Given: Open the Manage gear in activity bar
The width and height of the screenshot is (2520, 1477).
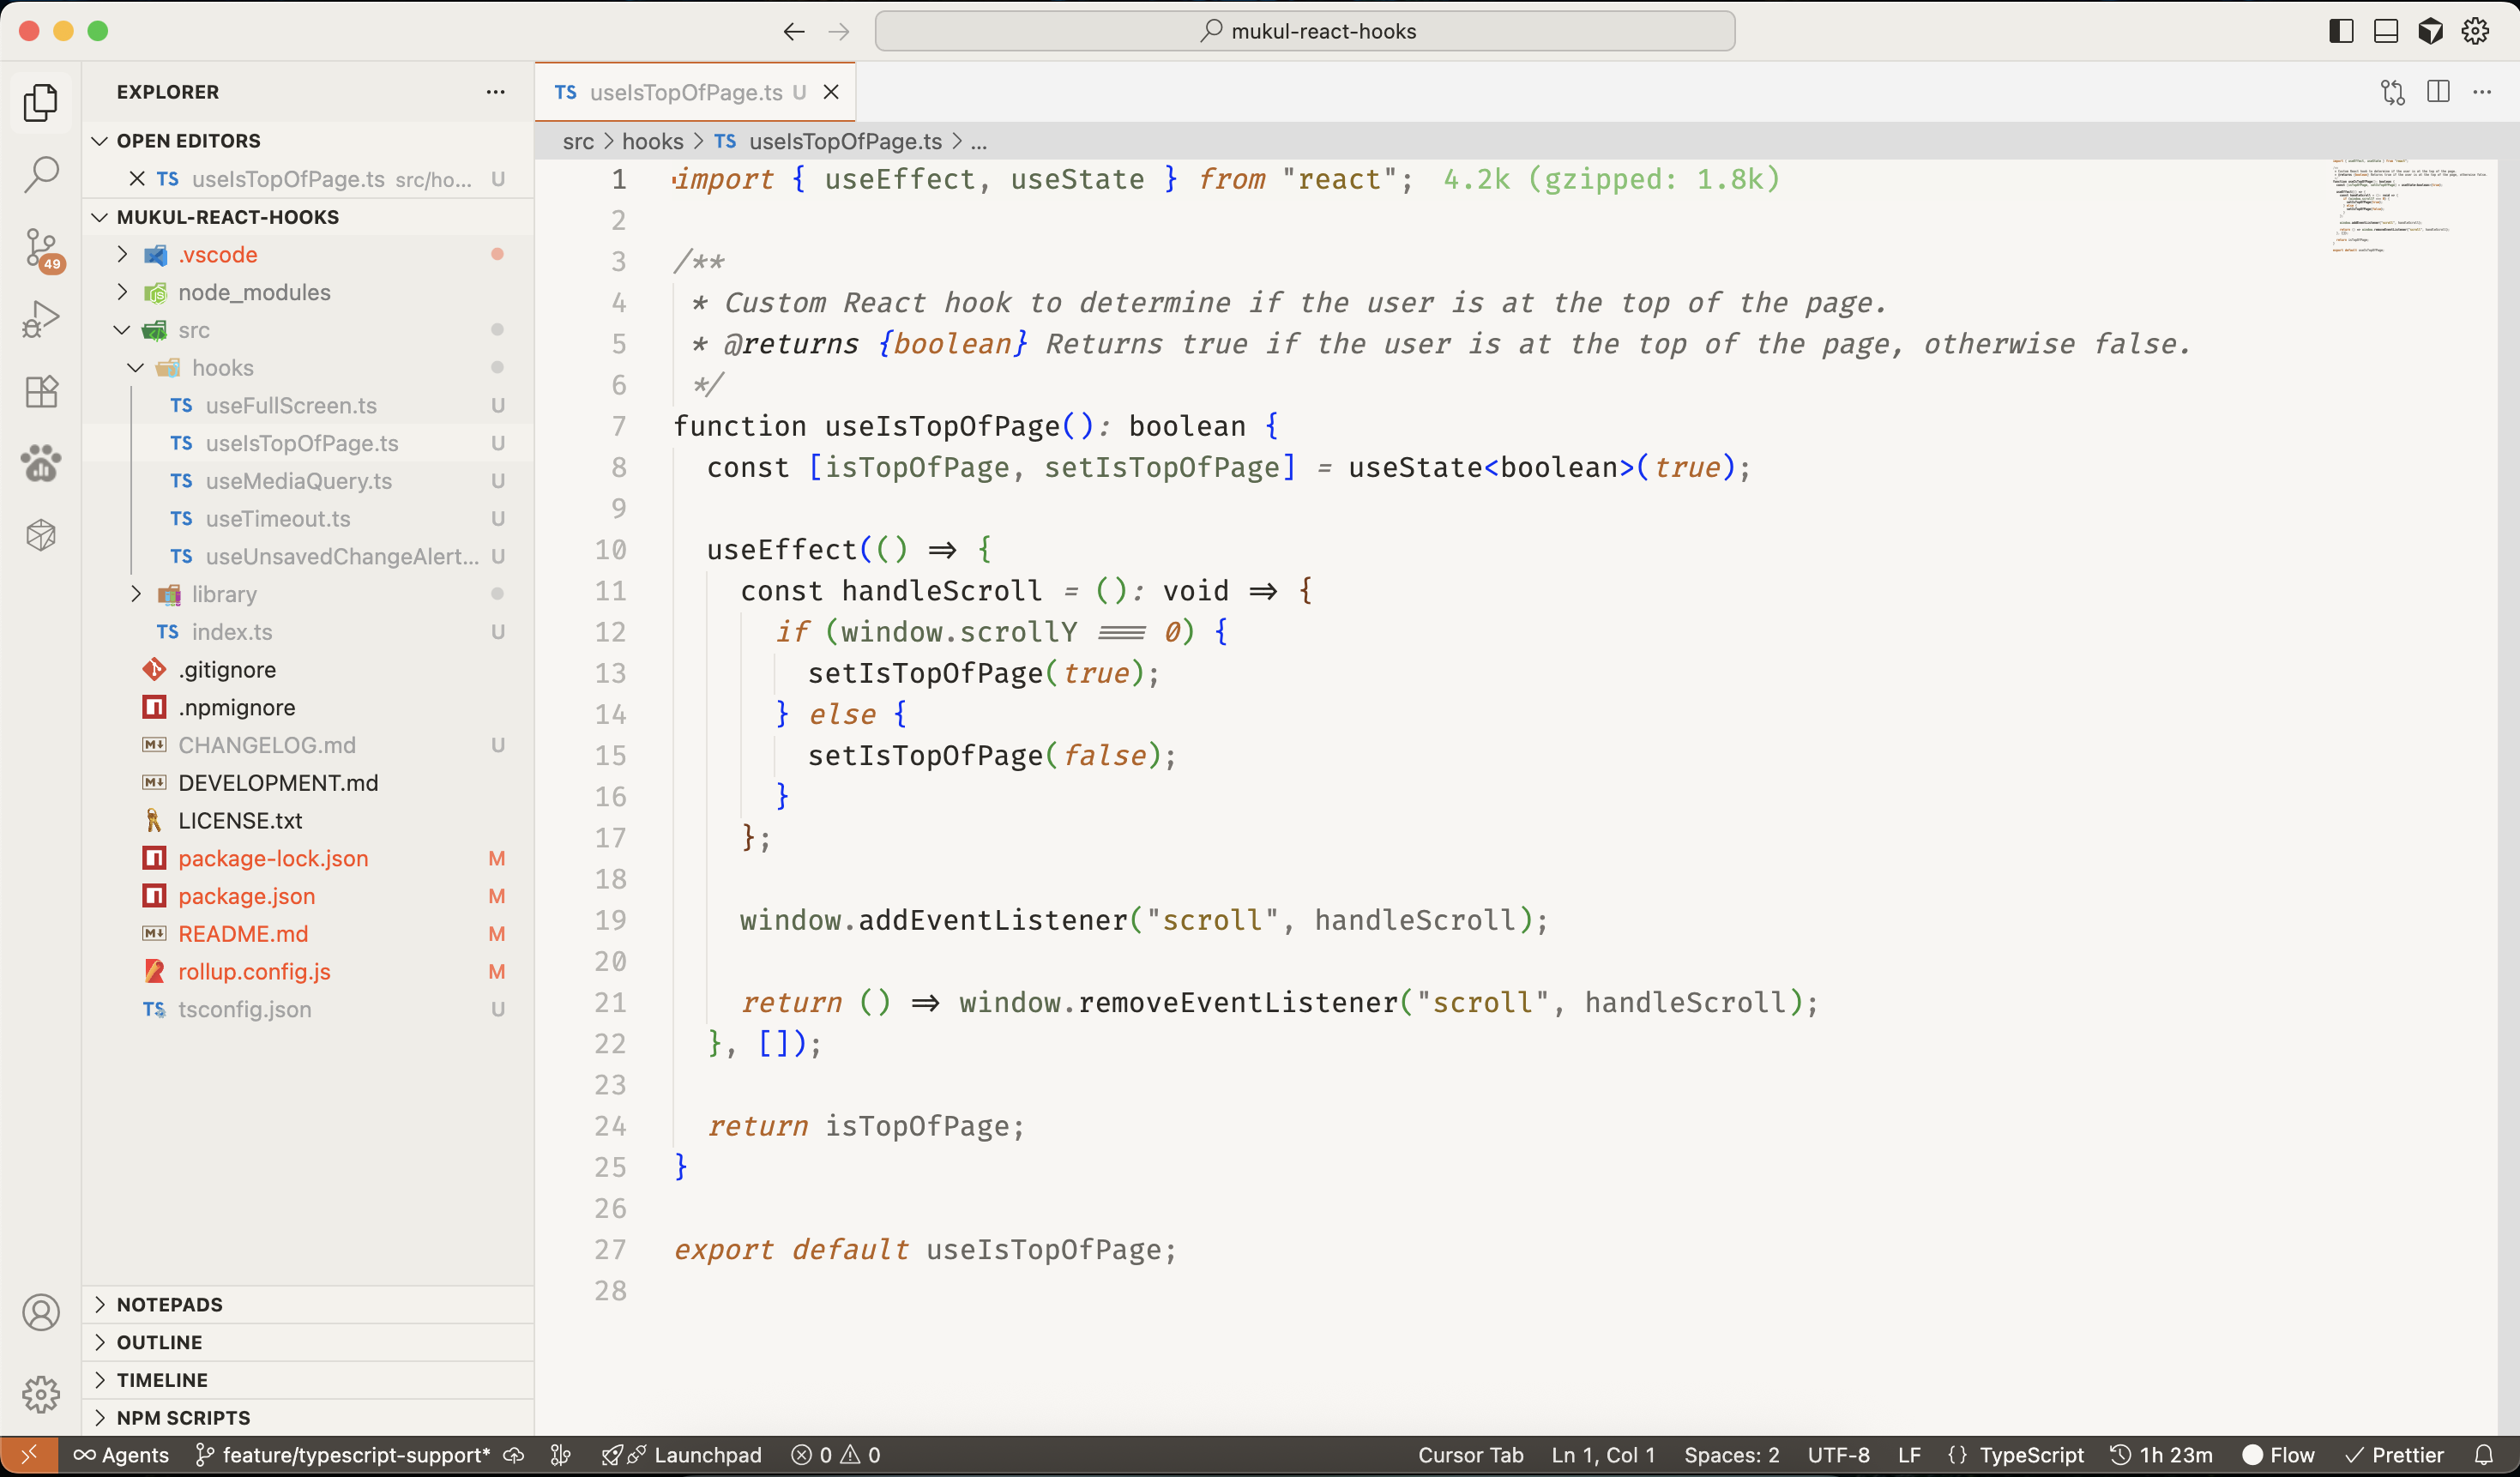Looking at the screenshot, I should point(41,1393).
